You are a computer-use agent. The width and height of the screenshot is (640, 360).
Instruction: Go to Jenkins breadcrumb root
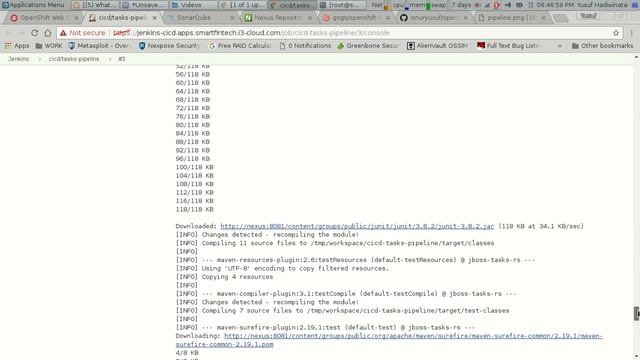click(x=18, y=59)
